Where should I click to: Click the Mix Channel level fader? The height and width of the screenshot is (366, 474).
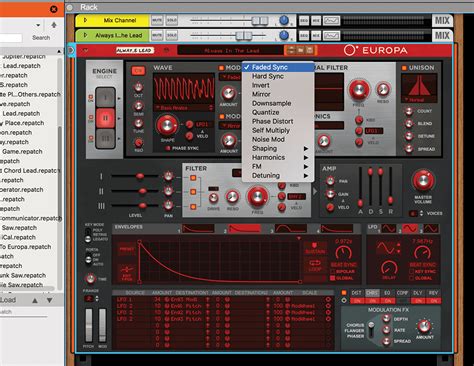point(260,21)
